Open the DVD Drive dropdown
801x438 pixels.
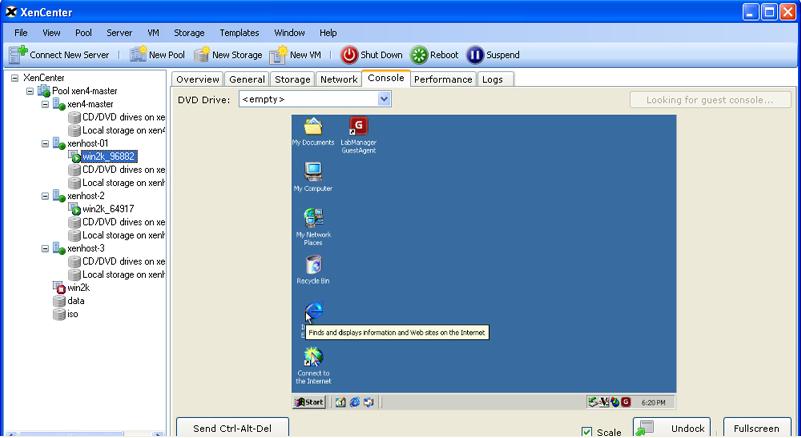point(384,99)
